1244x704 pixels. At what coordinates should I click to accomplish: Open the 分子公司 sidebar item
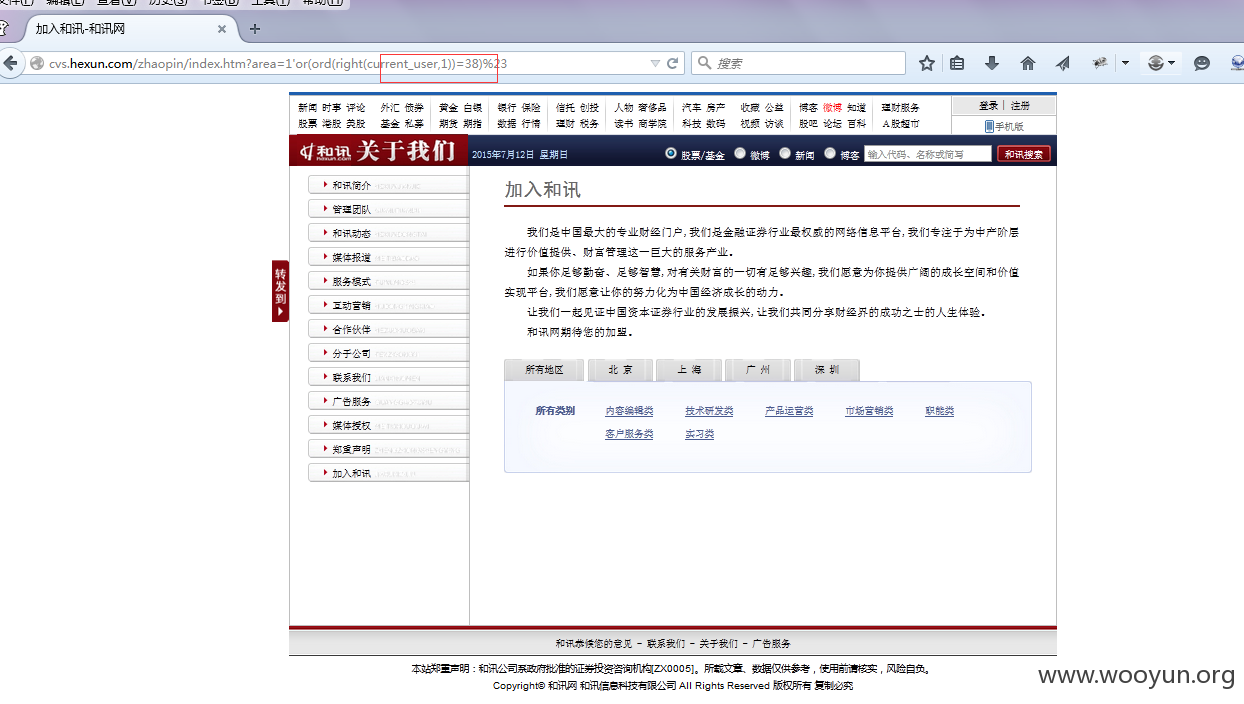coord(389,353)
